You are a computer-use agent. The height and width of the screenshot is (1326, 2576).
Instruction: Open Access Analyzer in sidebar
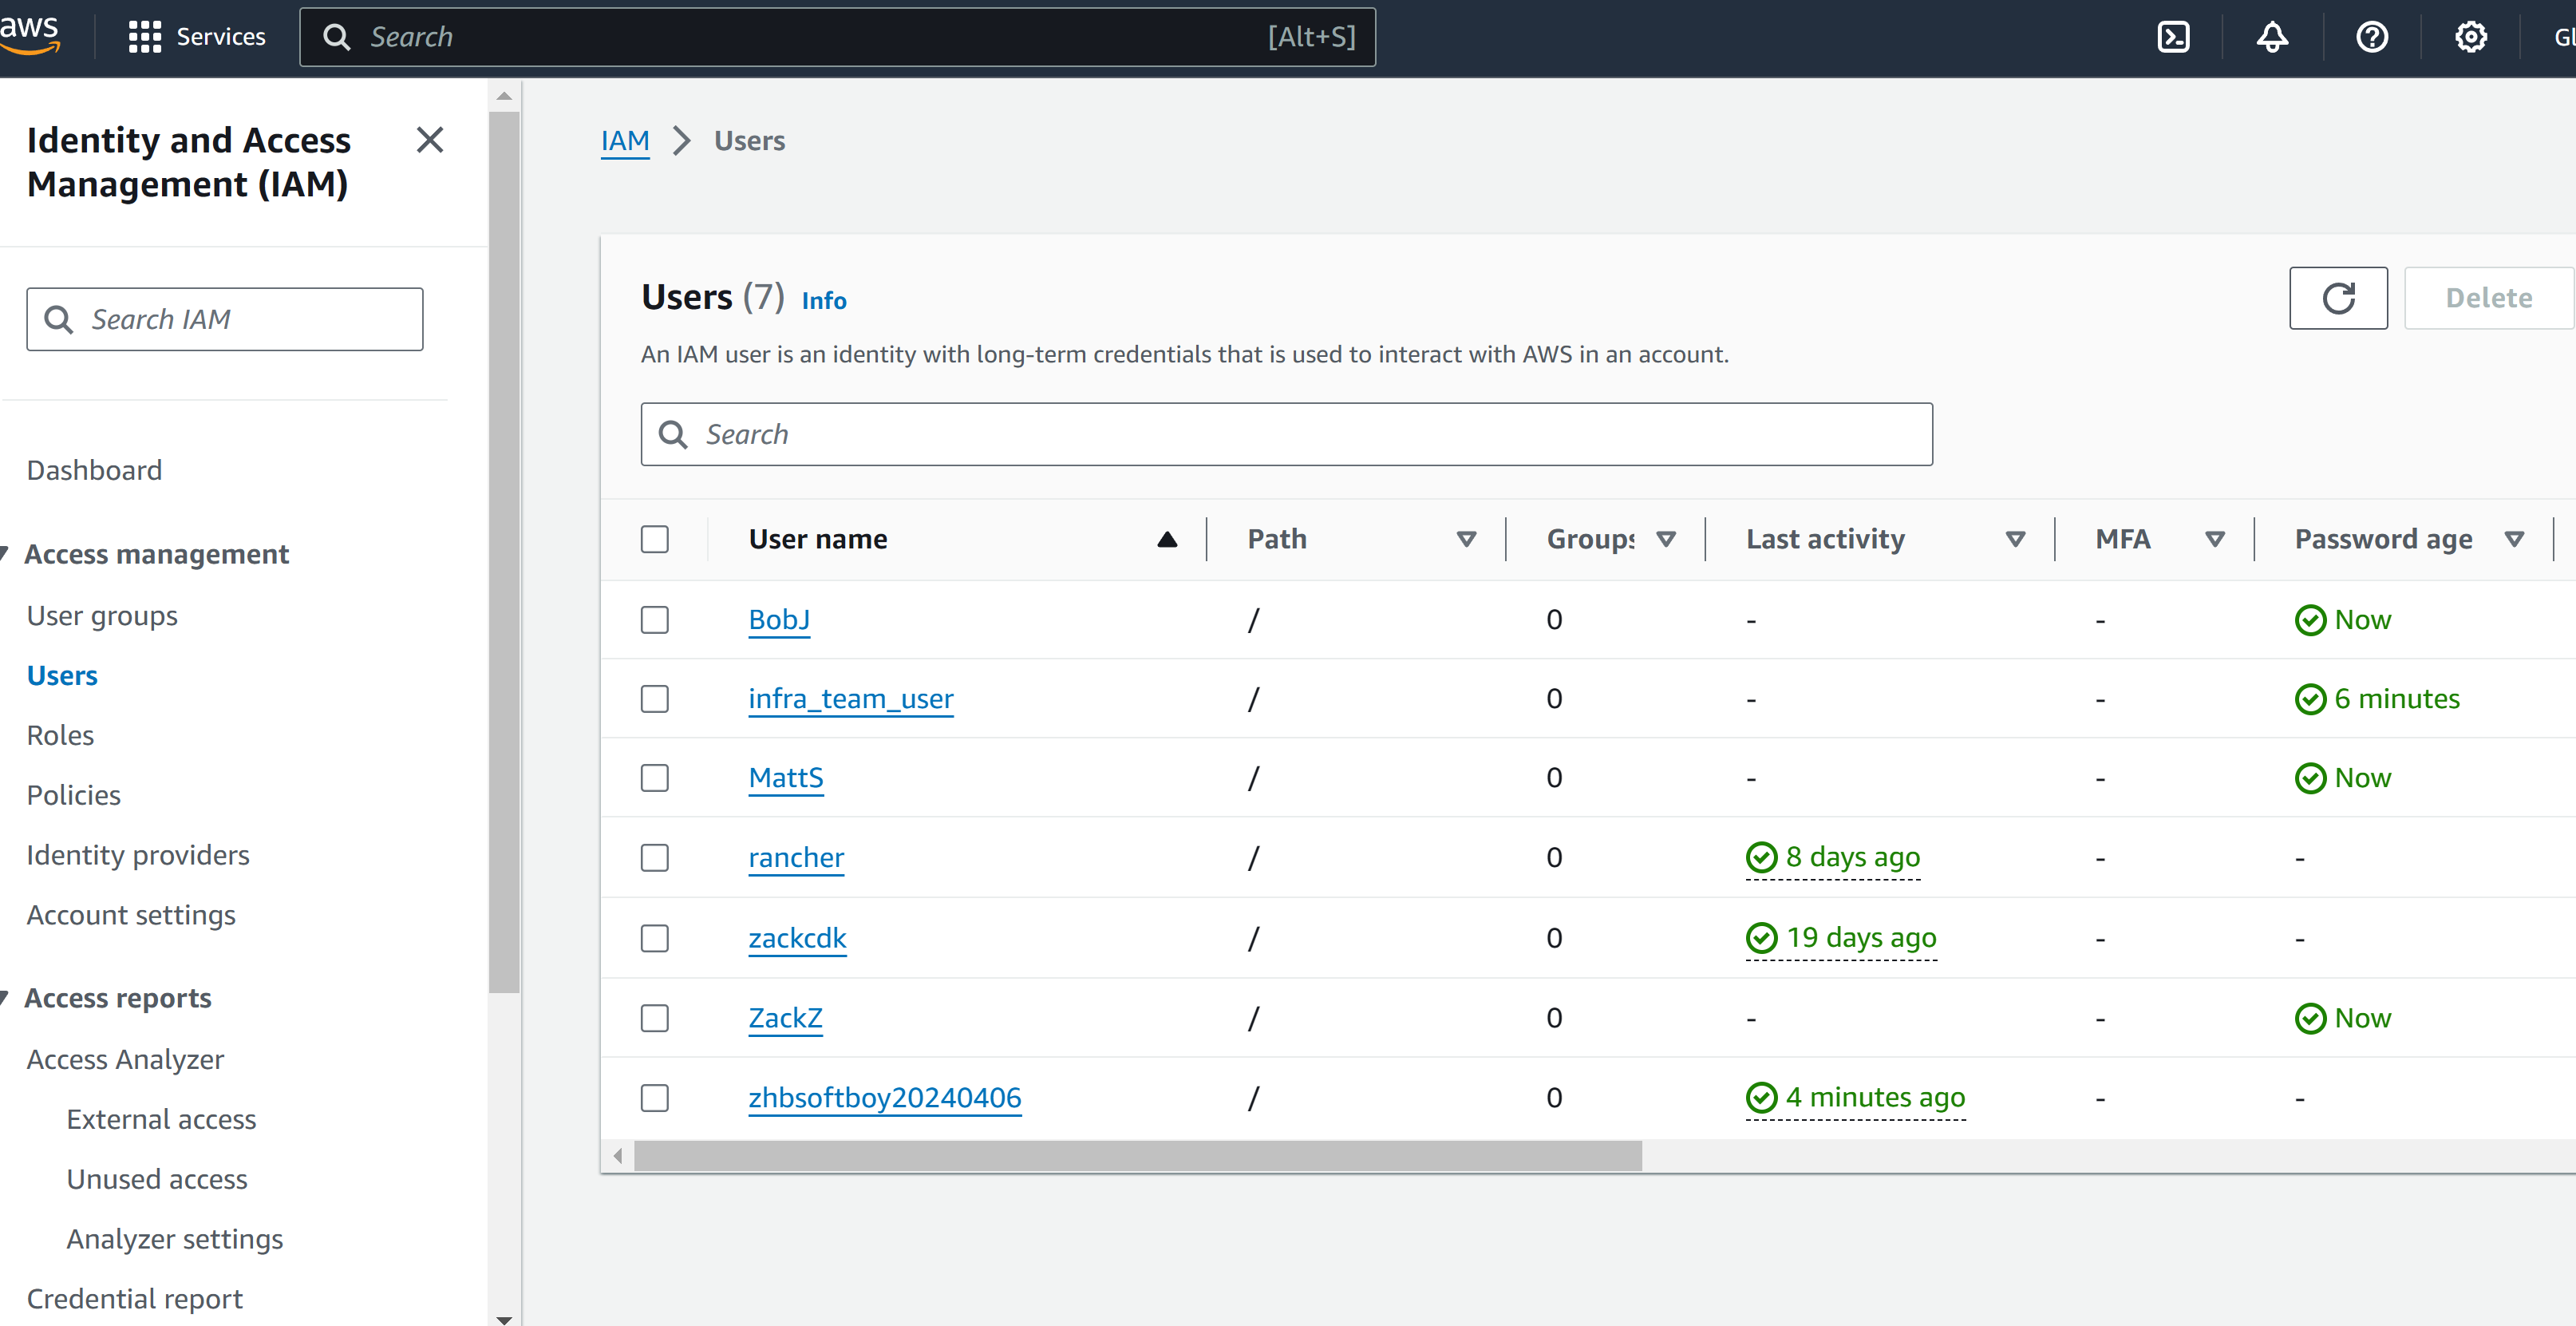(x=125, y=1059)
